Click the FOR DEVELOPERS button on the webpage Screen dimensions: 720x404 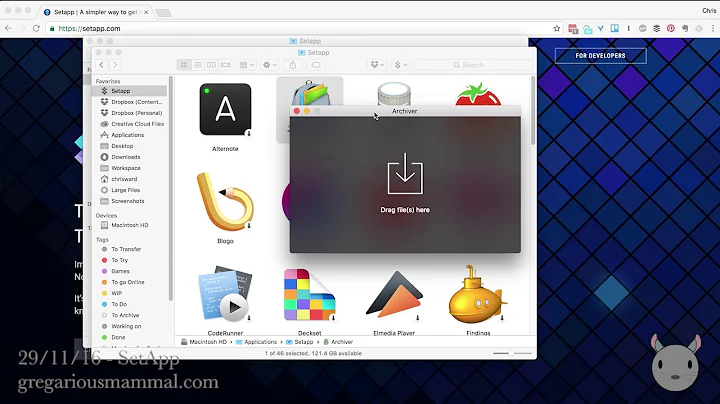tap(600, 56)
